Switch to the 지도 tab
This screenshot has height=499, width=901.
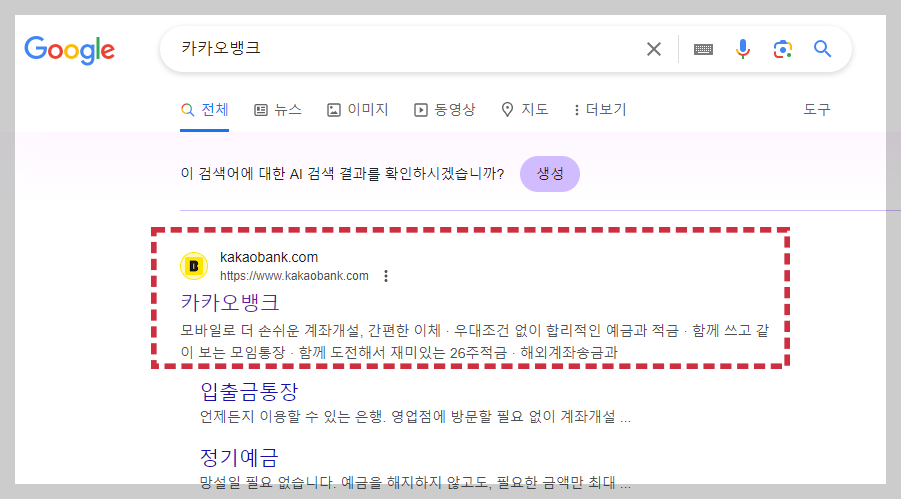(525, 109)
